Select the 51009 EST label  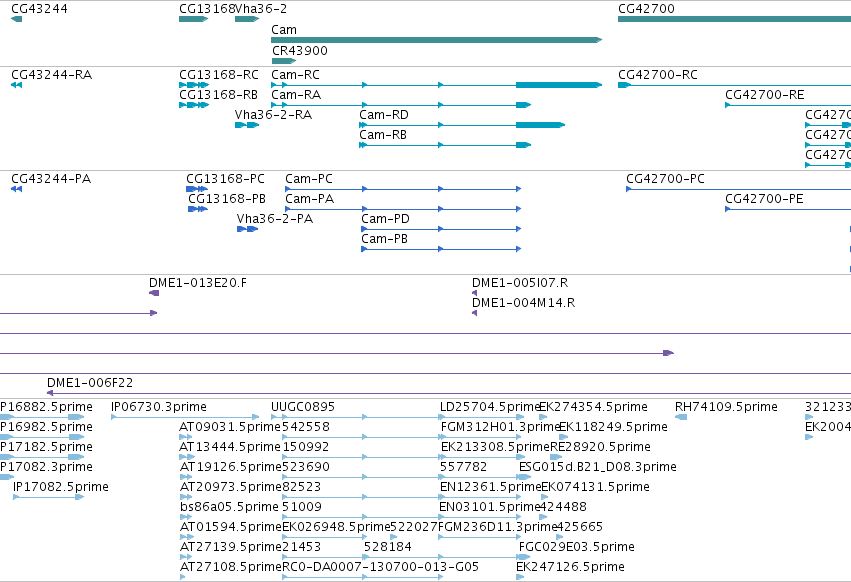point(302,507)
